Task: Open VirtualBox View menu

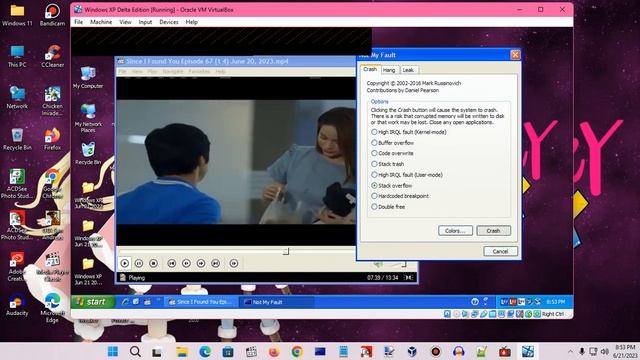Action: pyautogui.click(x=125, y=22)
